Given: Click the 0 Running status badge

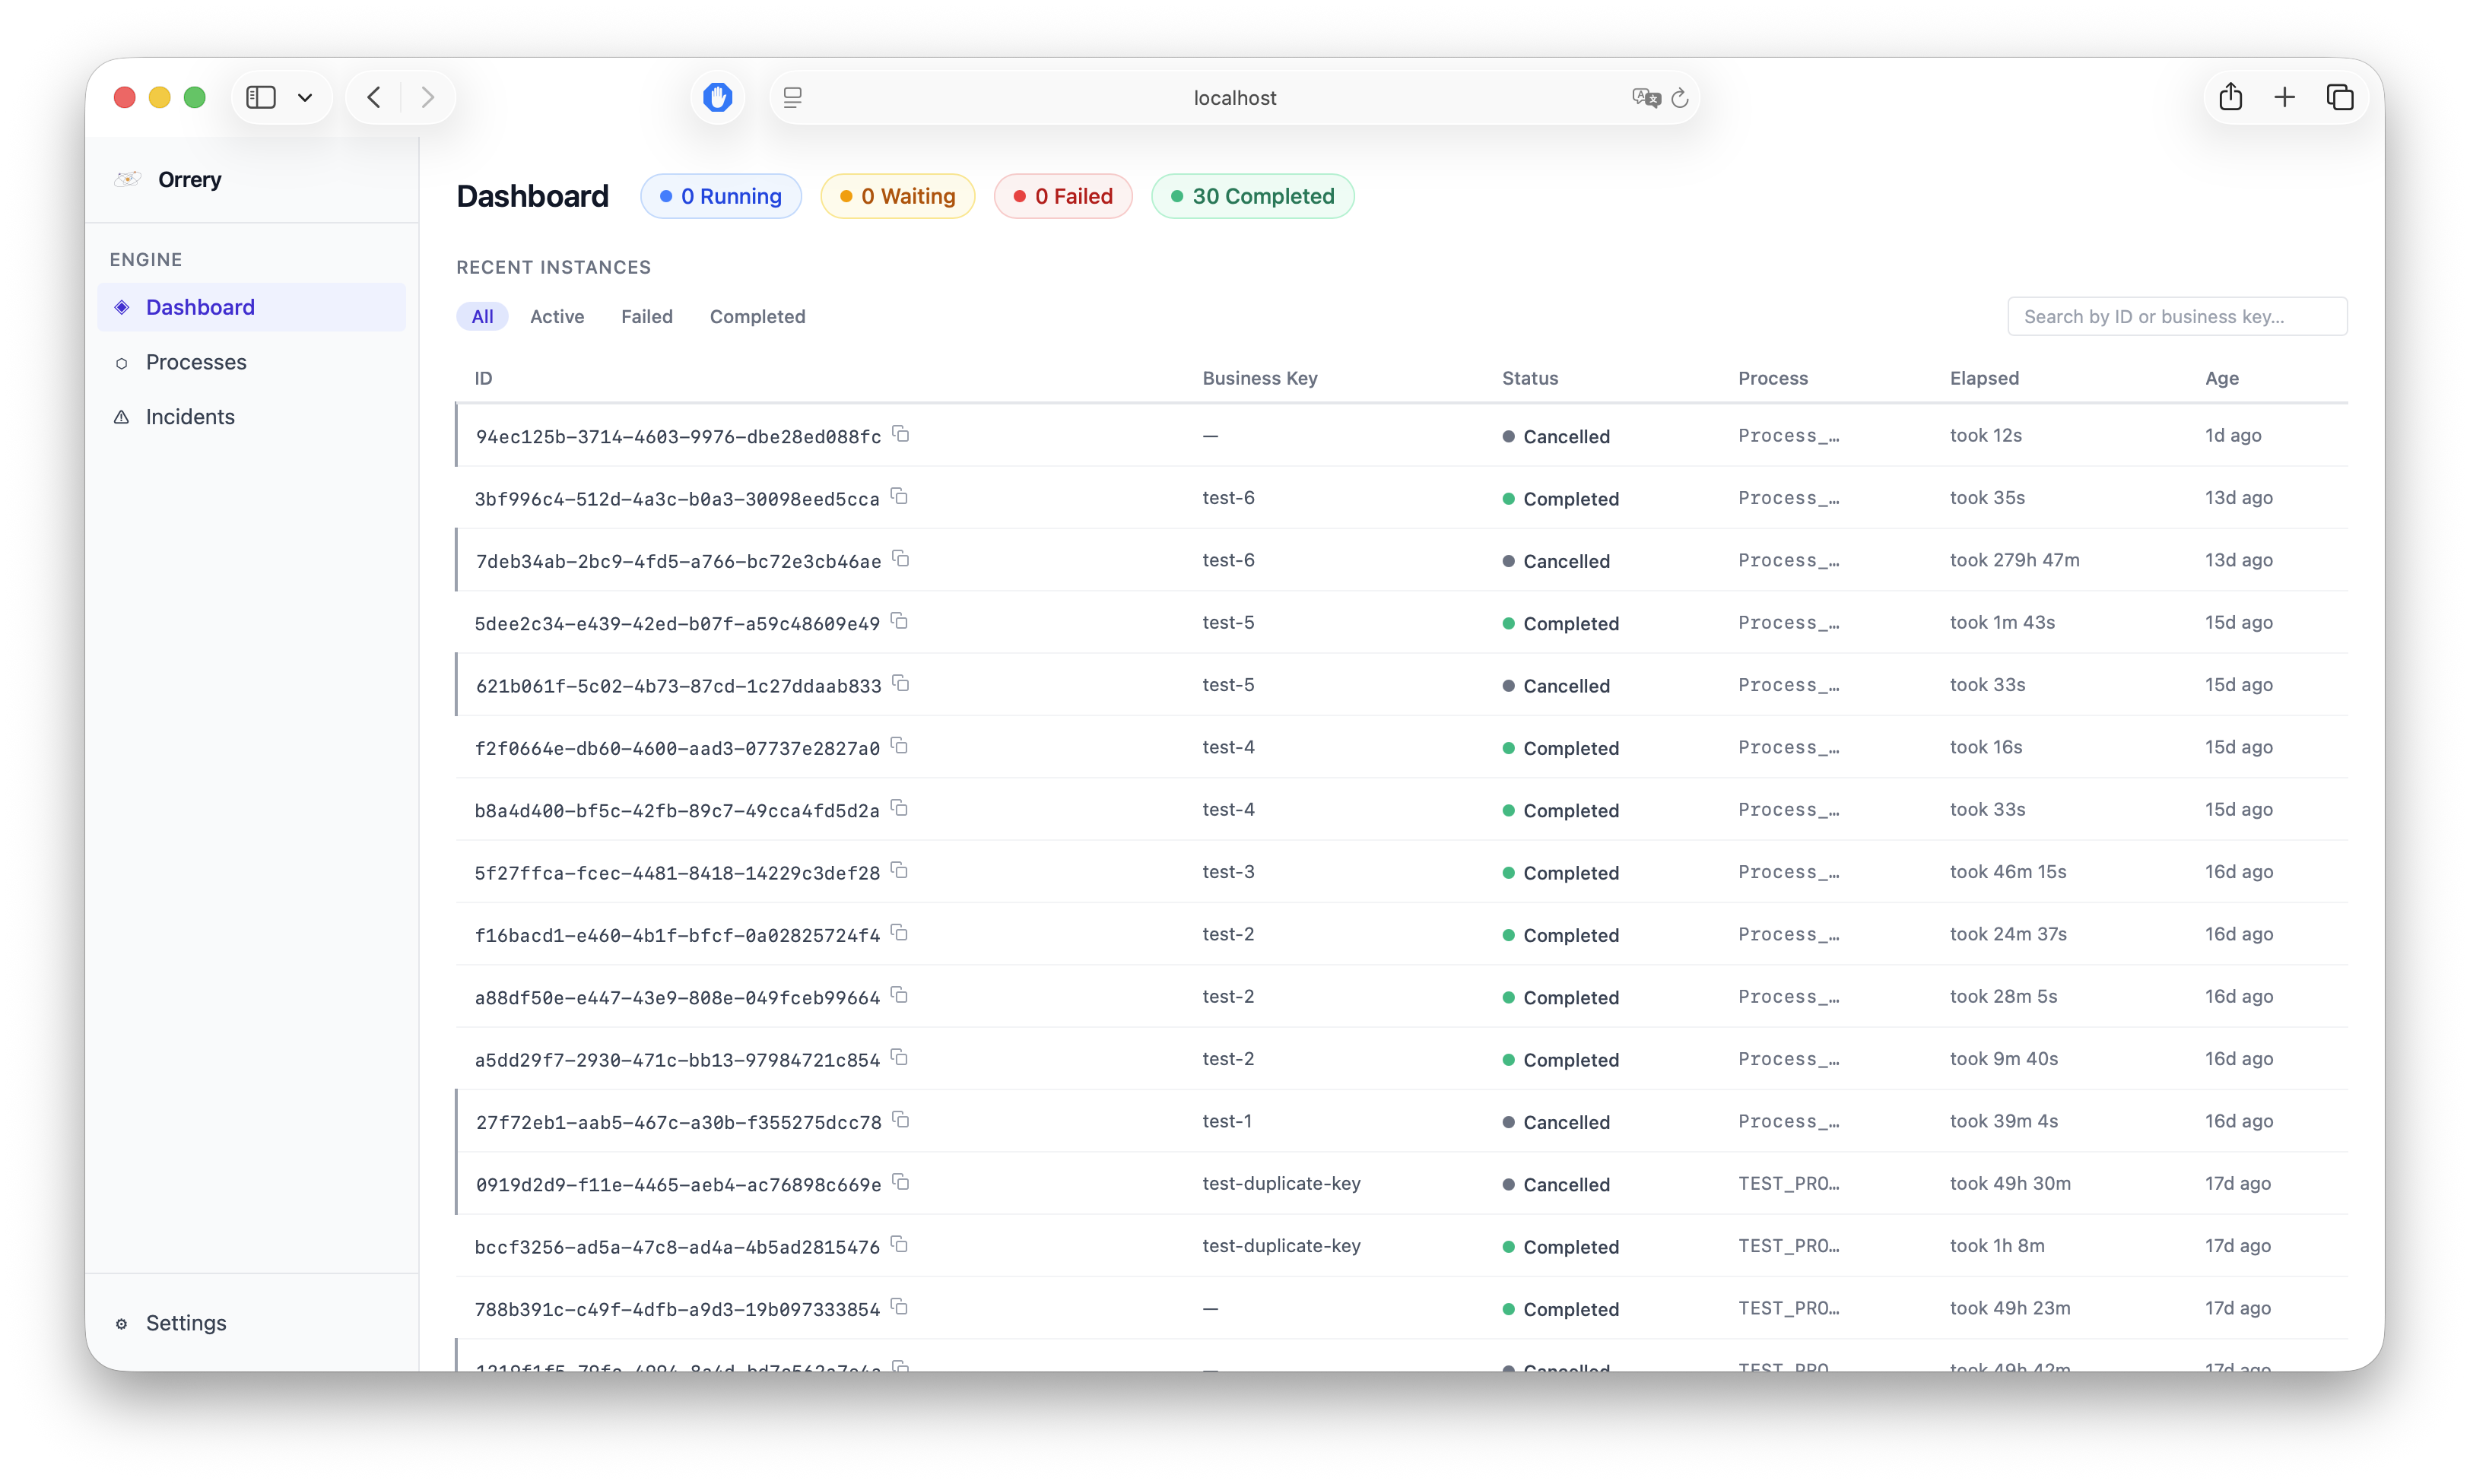Looking at the screenshot, I should click(x=720, y=196).
